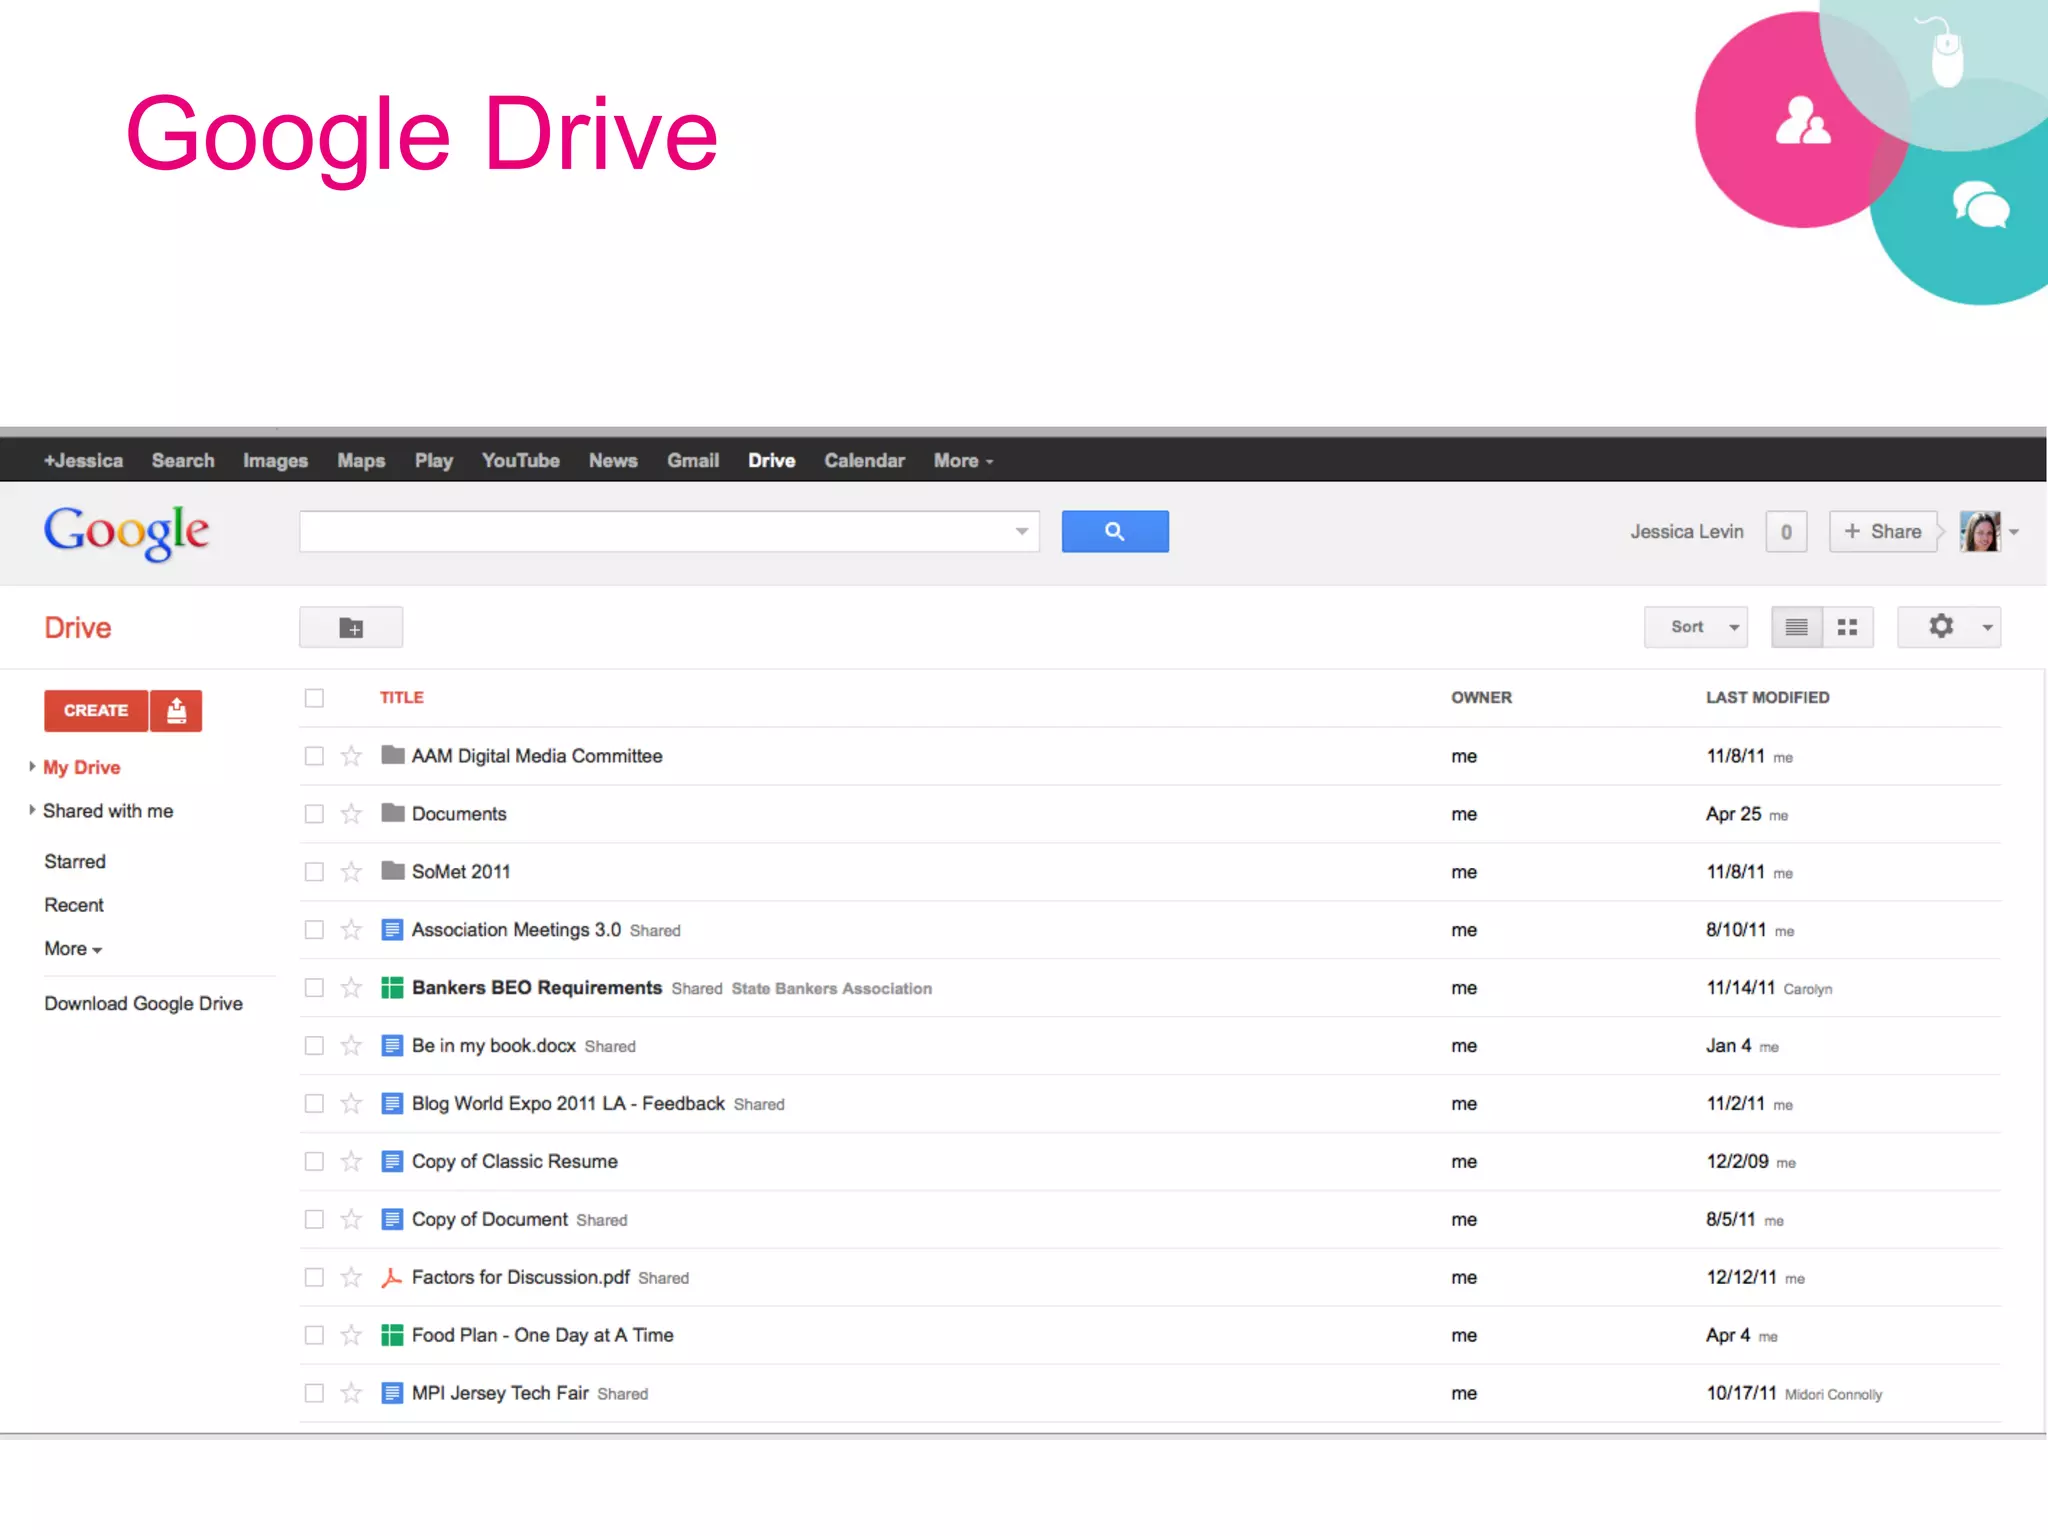Image resolution: width=2048 pixels, height=1536 pixels.
Task: Star Bankers BEO Requirements spreadsheet
Action: click(351, 988)
